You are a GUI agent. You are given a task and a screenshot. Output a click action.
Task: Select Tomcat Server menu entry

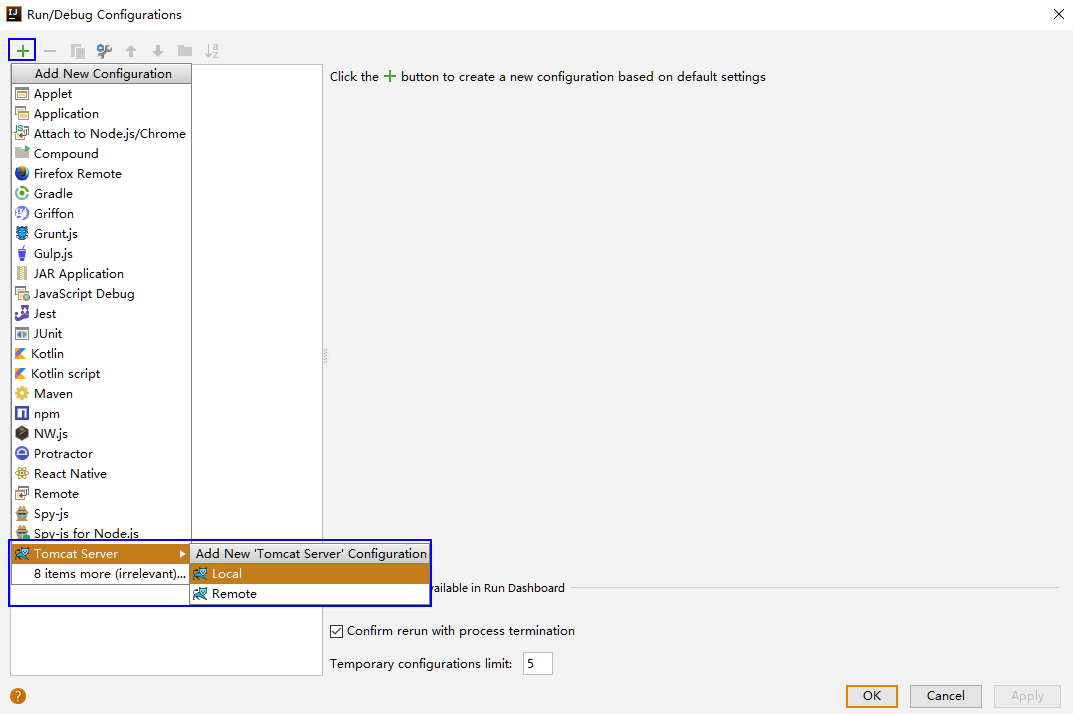(101, 554)
